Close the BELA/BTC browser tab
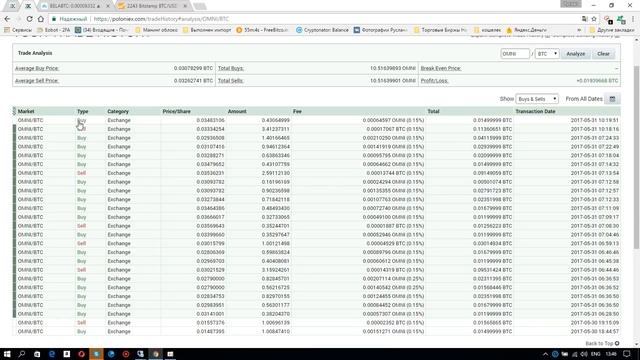Screen dimensions: 640x360 tap(108, 6)
